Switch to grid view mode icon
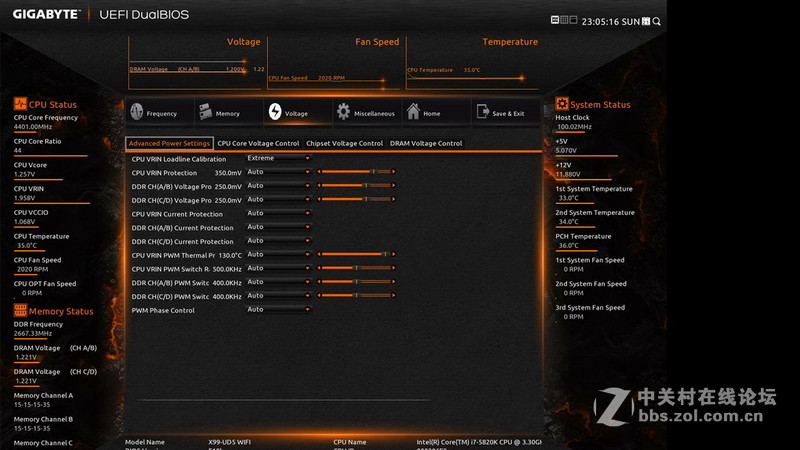The width and height of the screenshot is (800, 450). pos(564,20)
